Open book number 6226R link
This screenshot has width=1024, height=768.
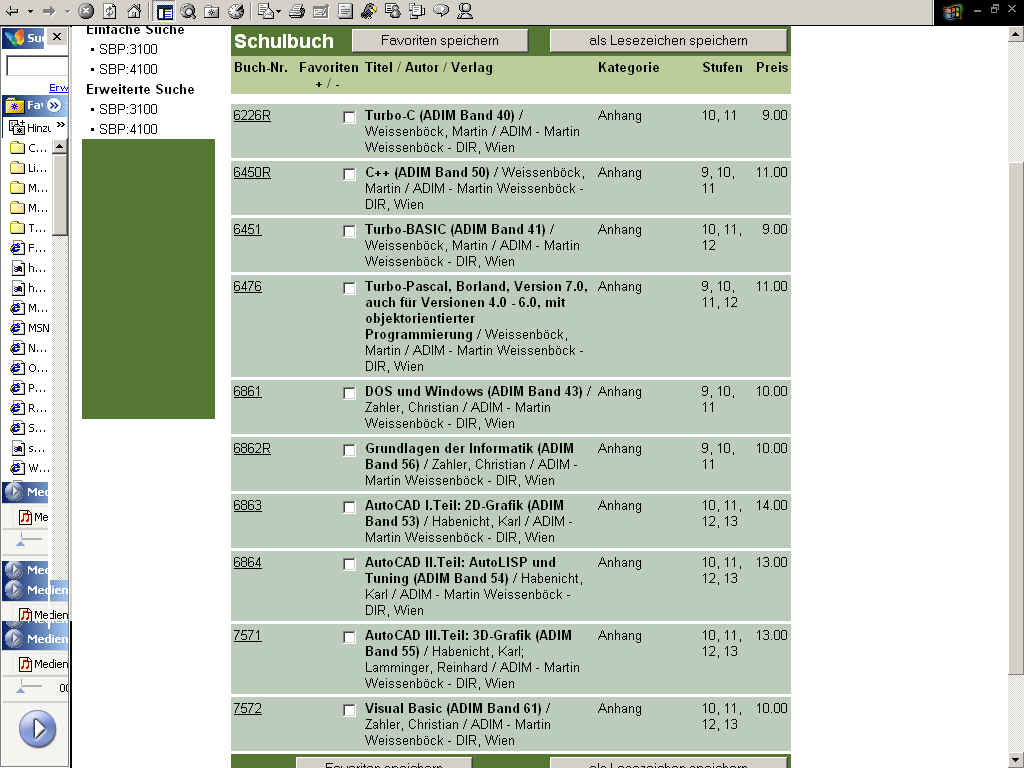click(x=251, y=116)
